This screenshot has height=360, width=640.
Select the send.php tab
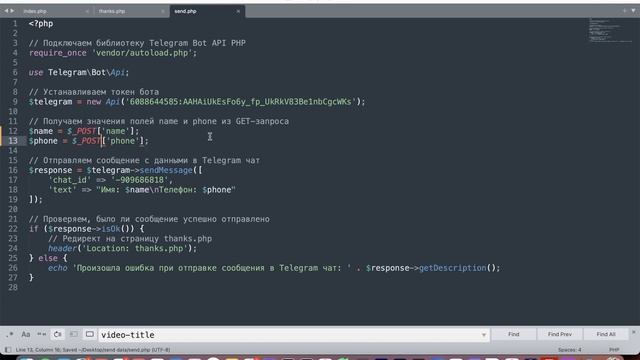[186, 11]
